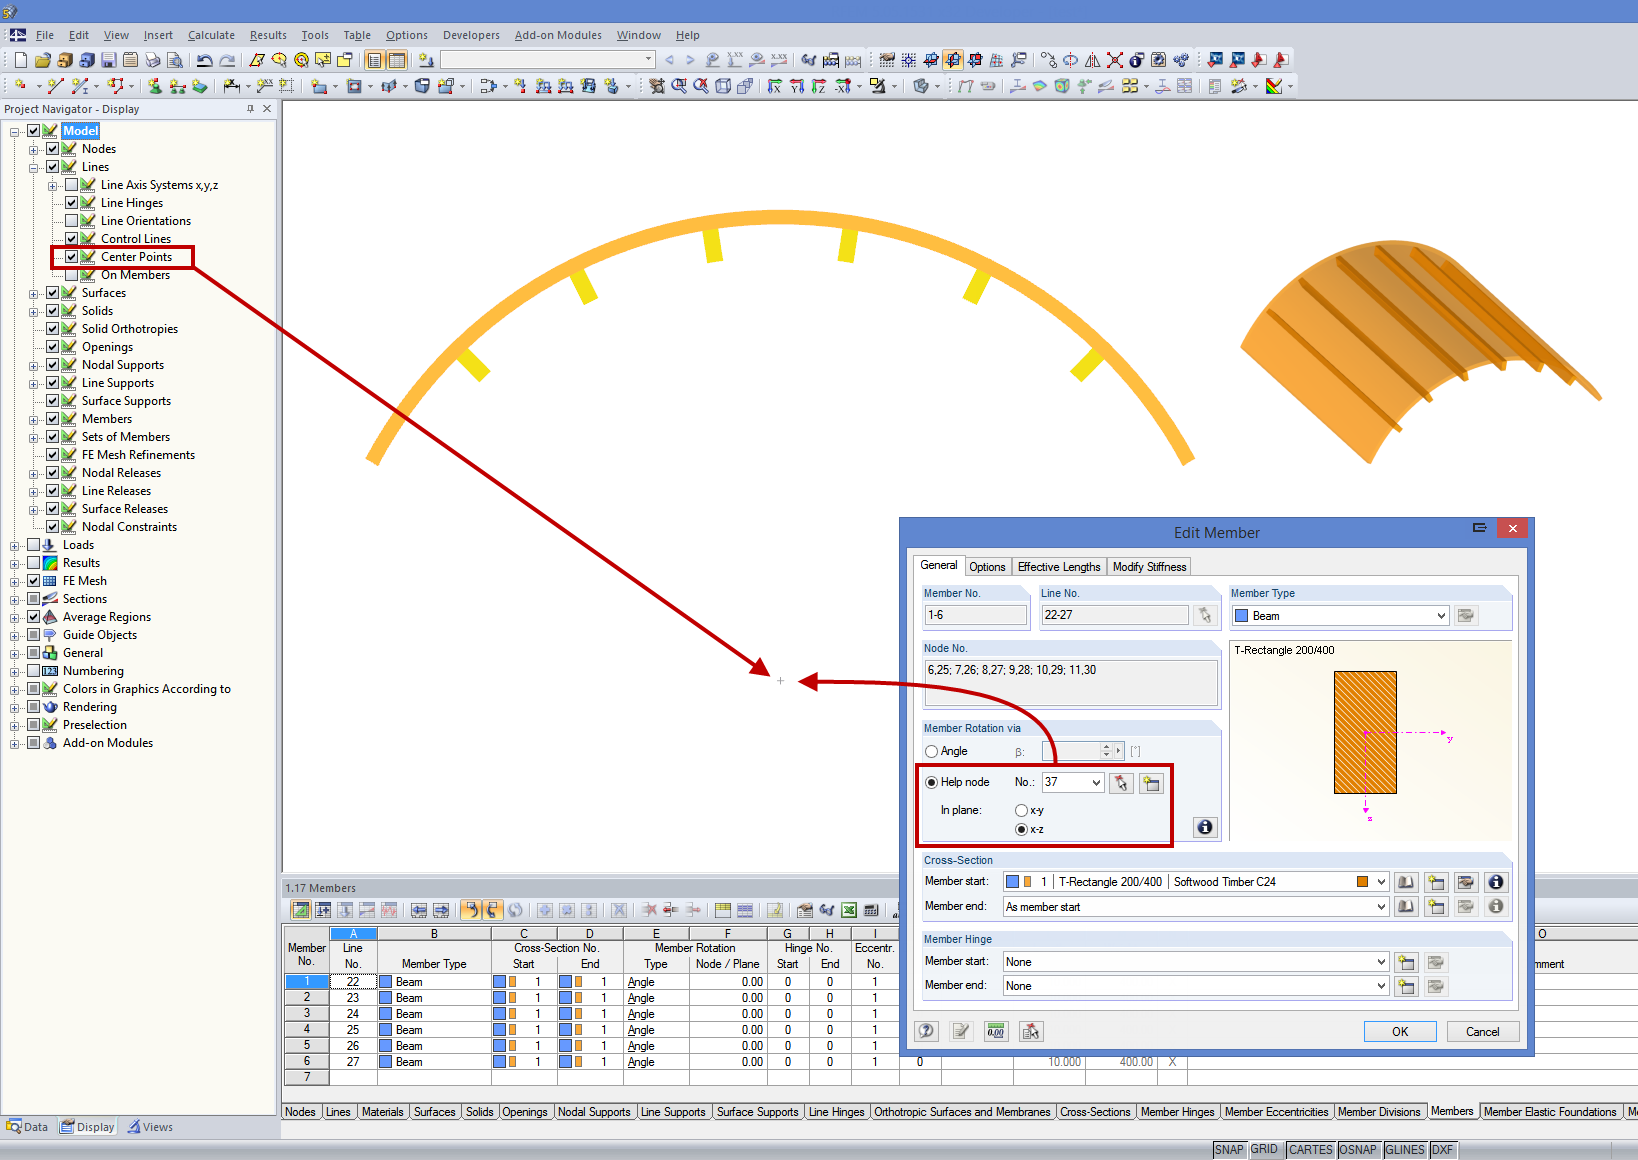Confirm changes with the OK button

point(1399,1031)
